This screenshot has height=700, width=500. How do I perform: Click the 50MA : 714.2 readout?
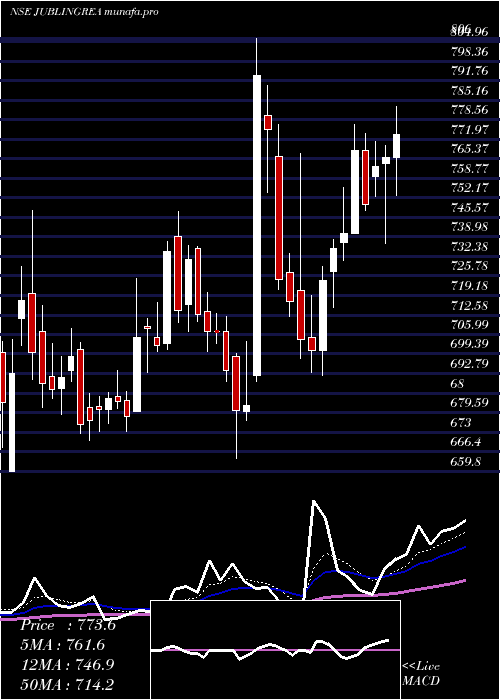67,684
